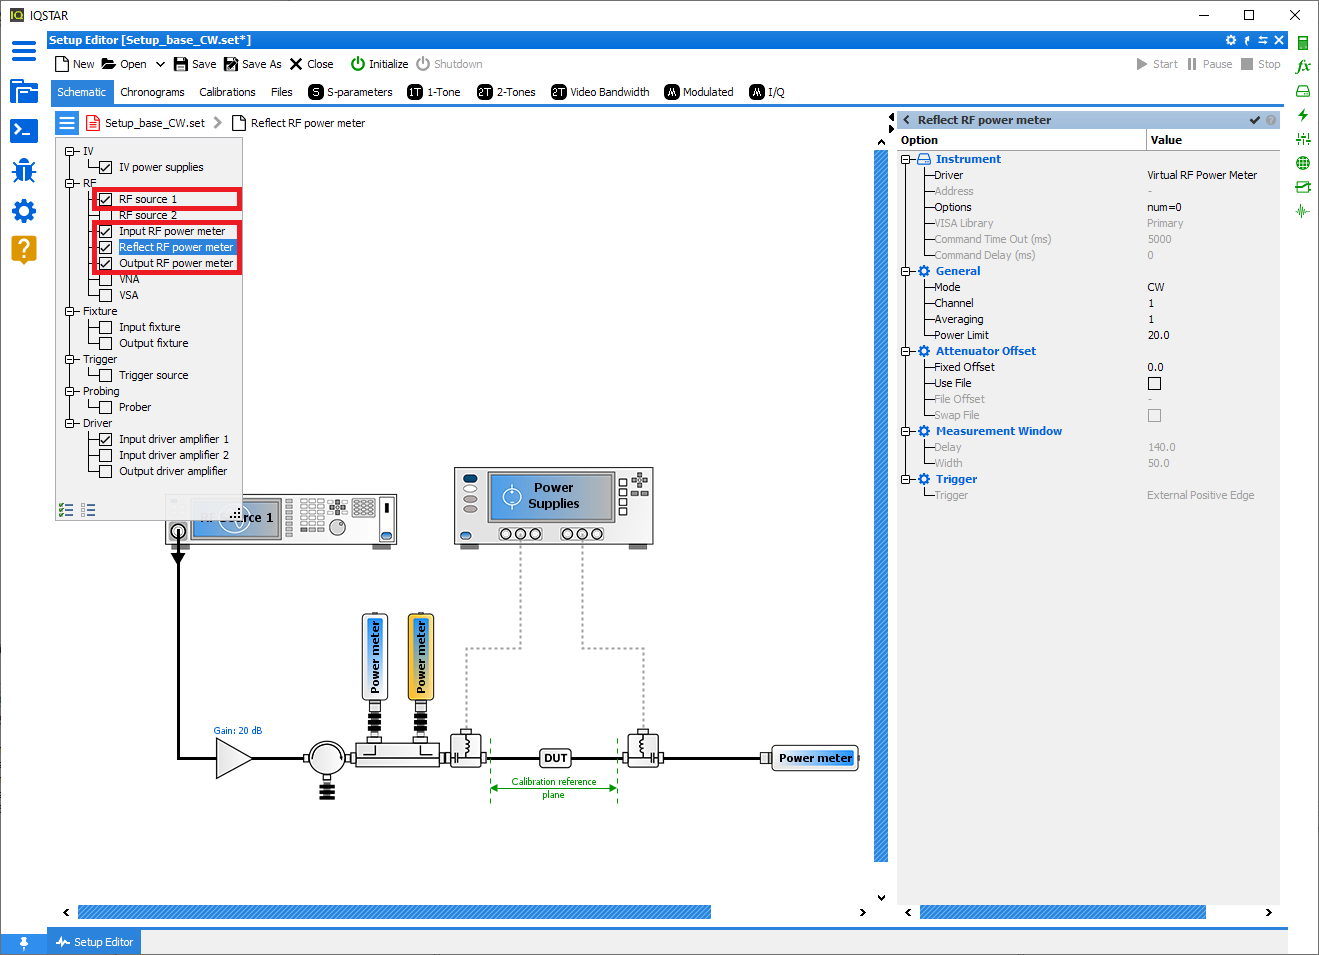Check the Use File checkbox
Screen dimensions: 1319x955
tap(1154, 383)
